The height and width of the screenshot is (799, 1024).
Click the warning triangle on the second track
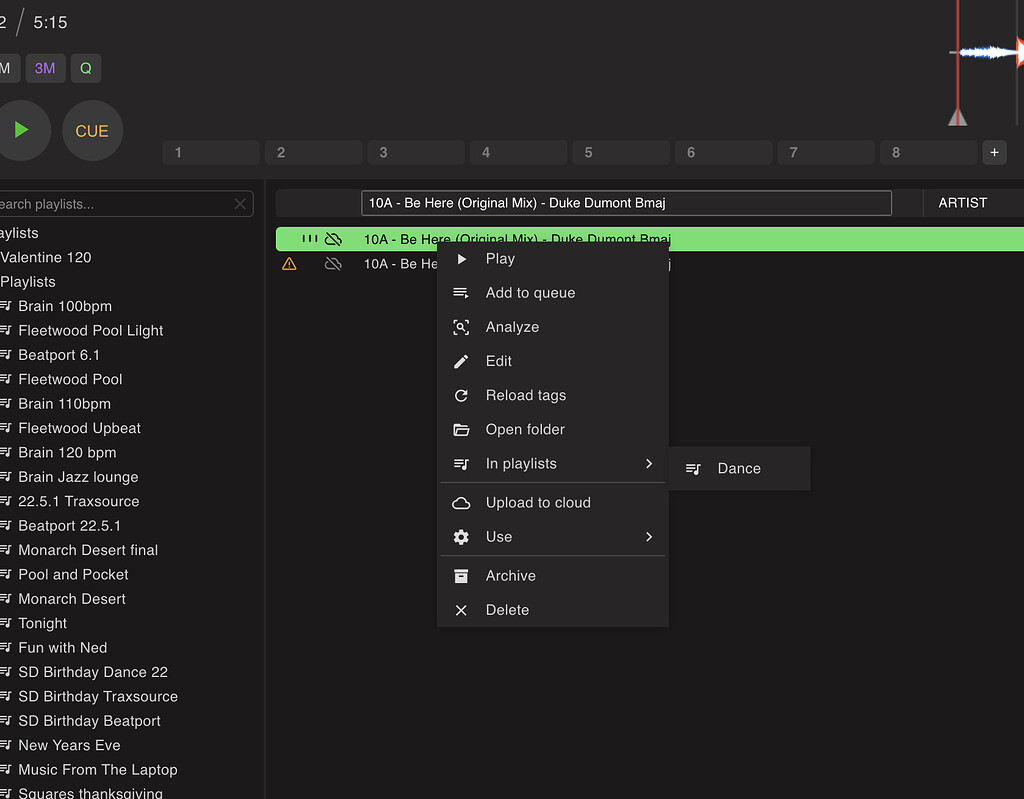(289, 263)
